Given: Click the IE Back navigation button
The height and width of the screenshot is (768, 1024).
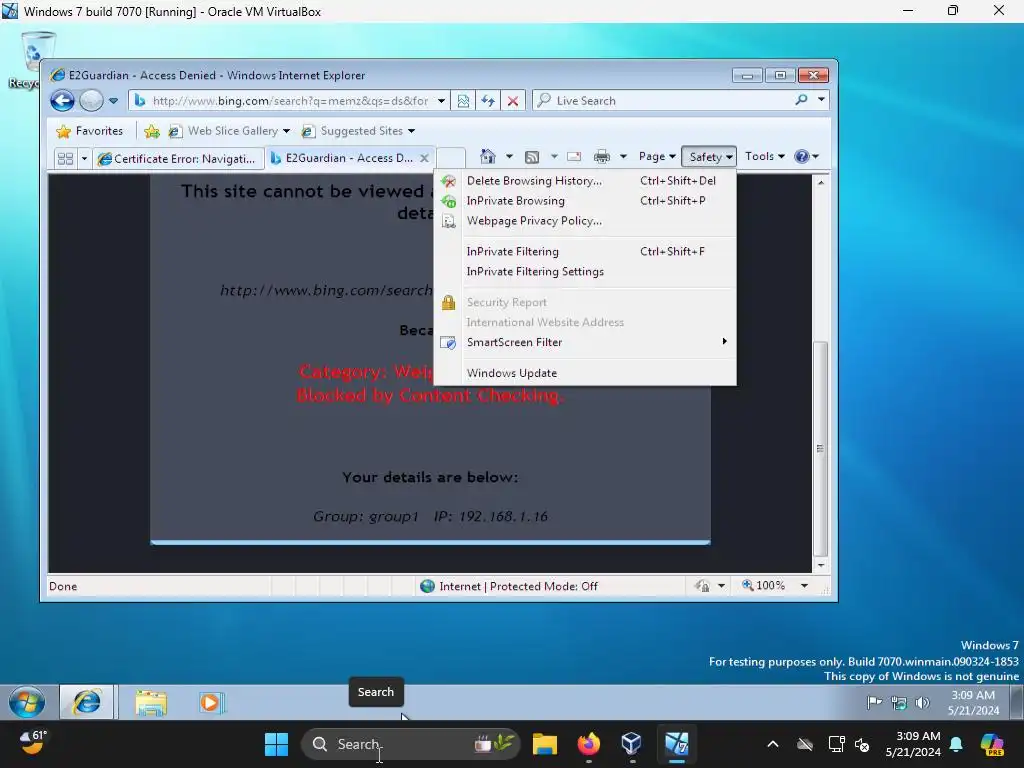Looking at the screenshot, I should point(63,101).
